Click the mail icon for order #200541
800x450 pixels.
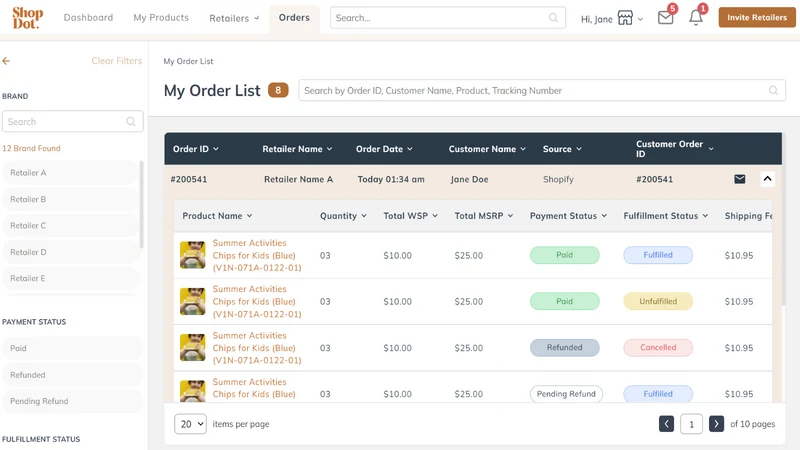tap(740, 179)
